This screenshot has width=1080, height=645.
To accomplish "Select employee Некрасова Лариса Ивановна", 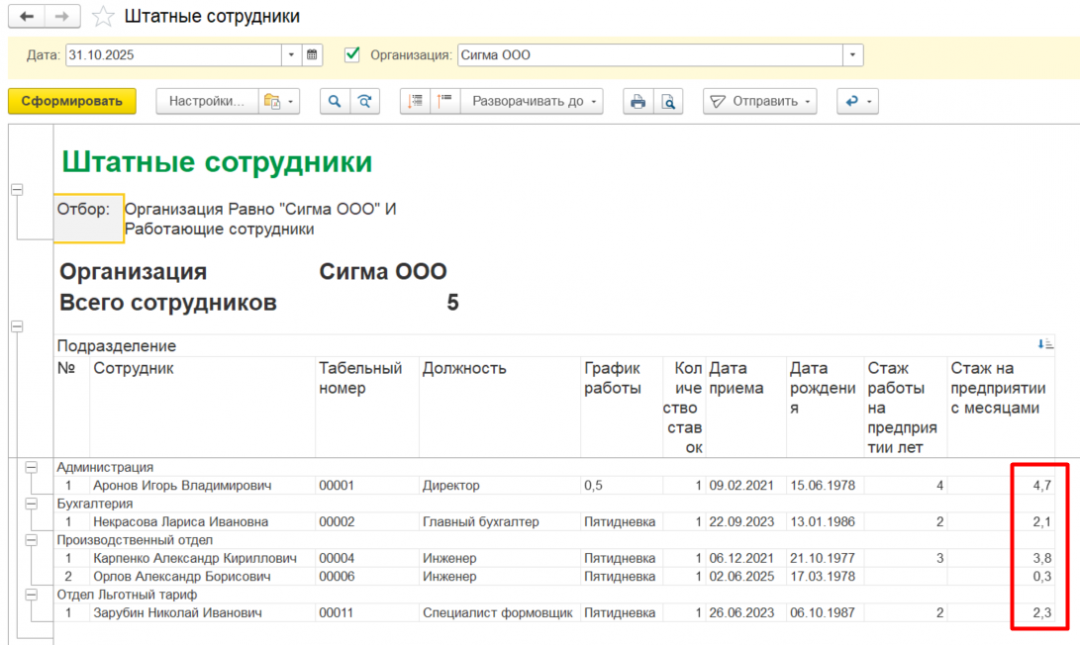I will [x=180, y=522].
